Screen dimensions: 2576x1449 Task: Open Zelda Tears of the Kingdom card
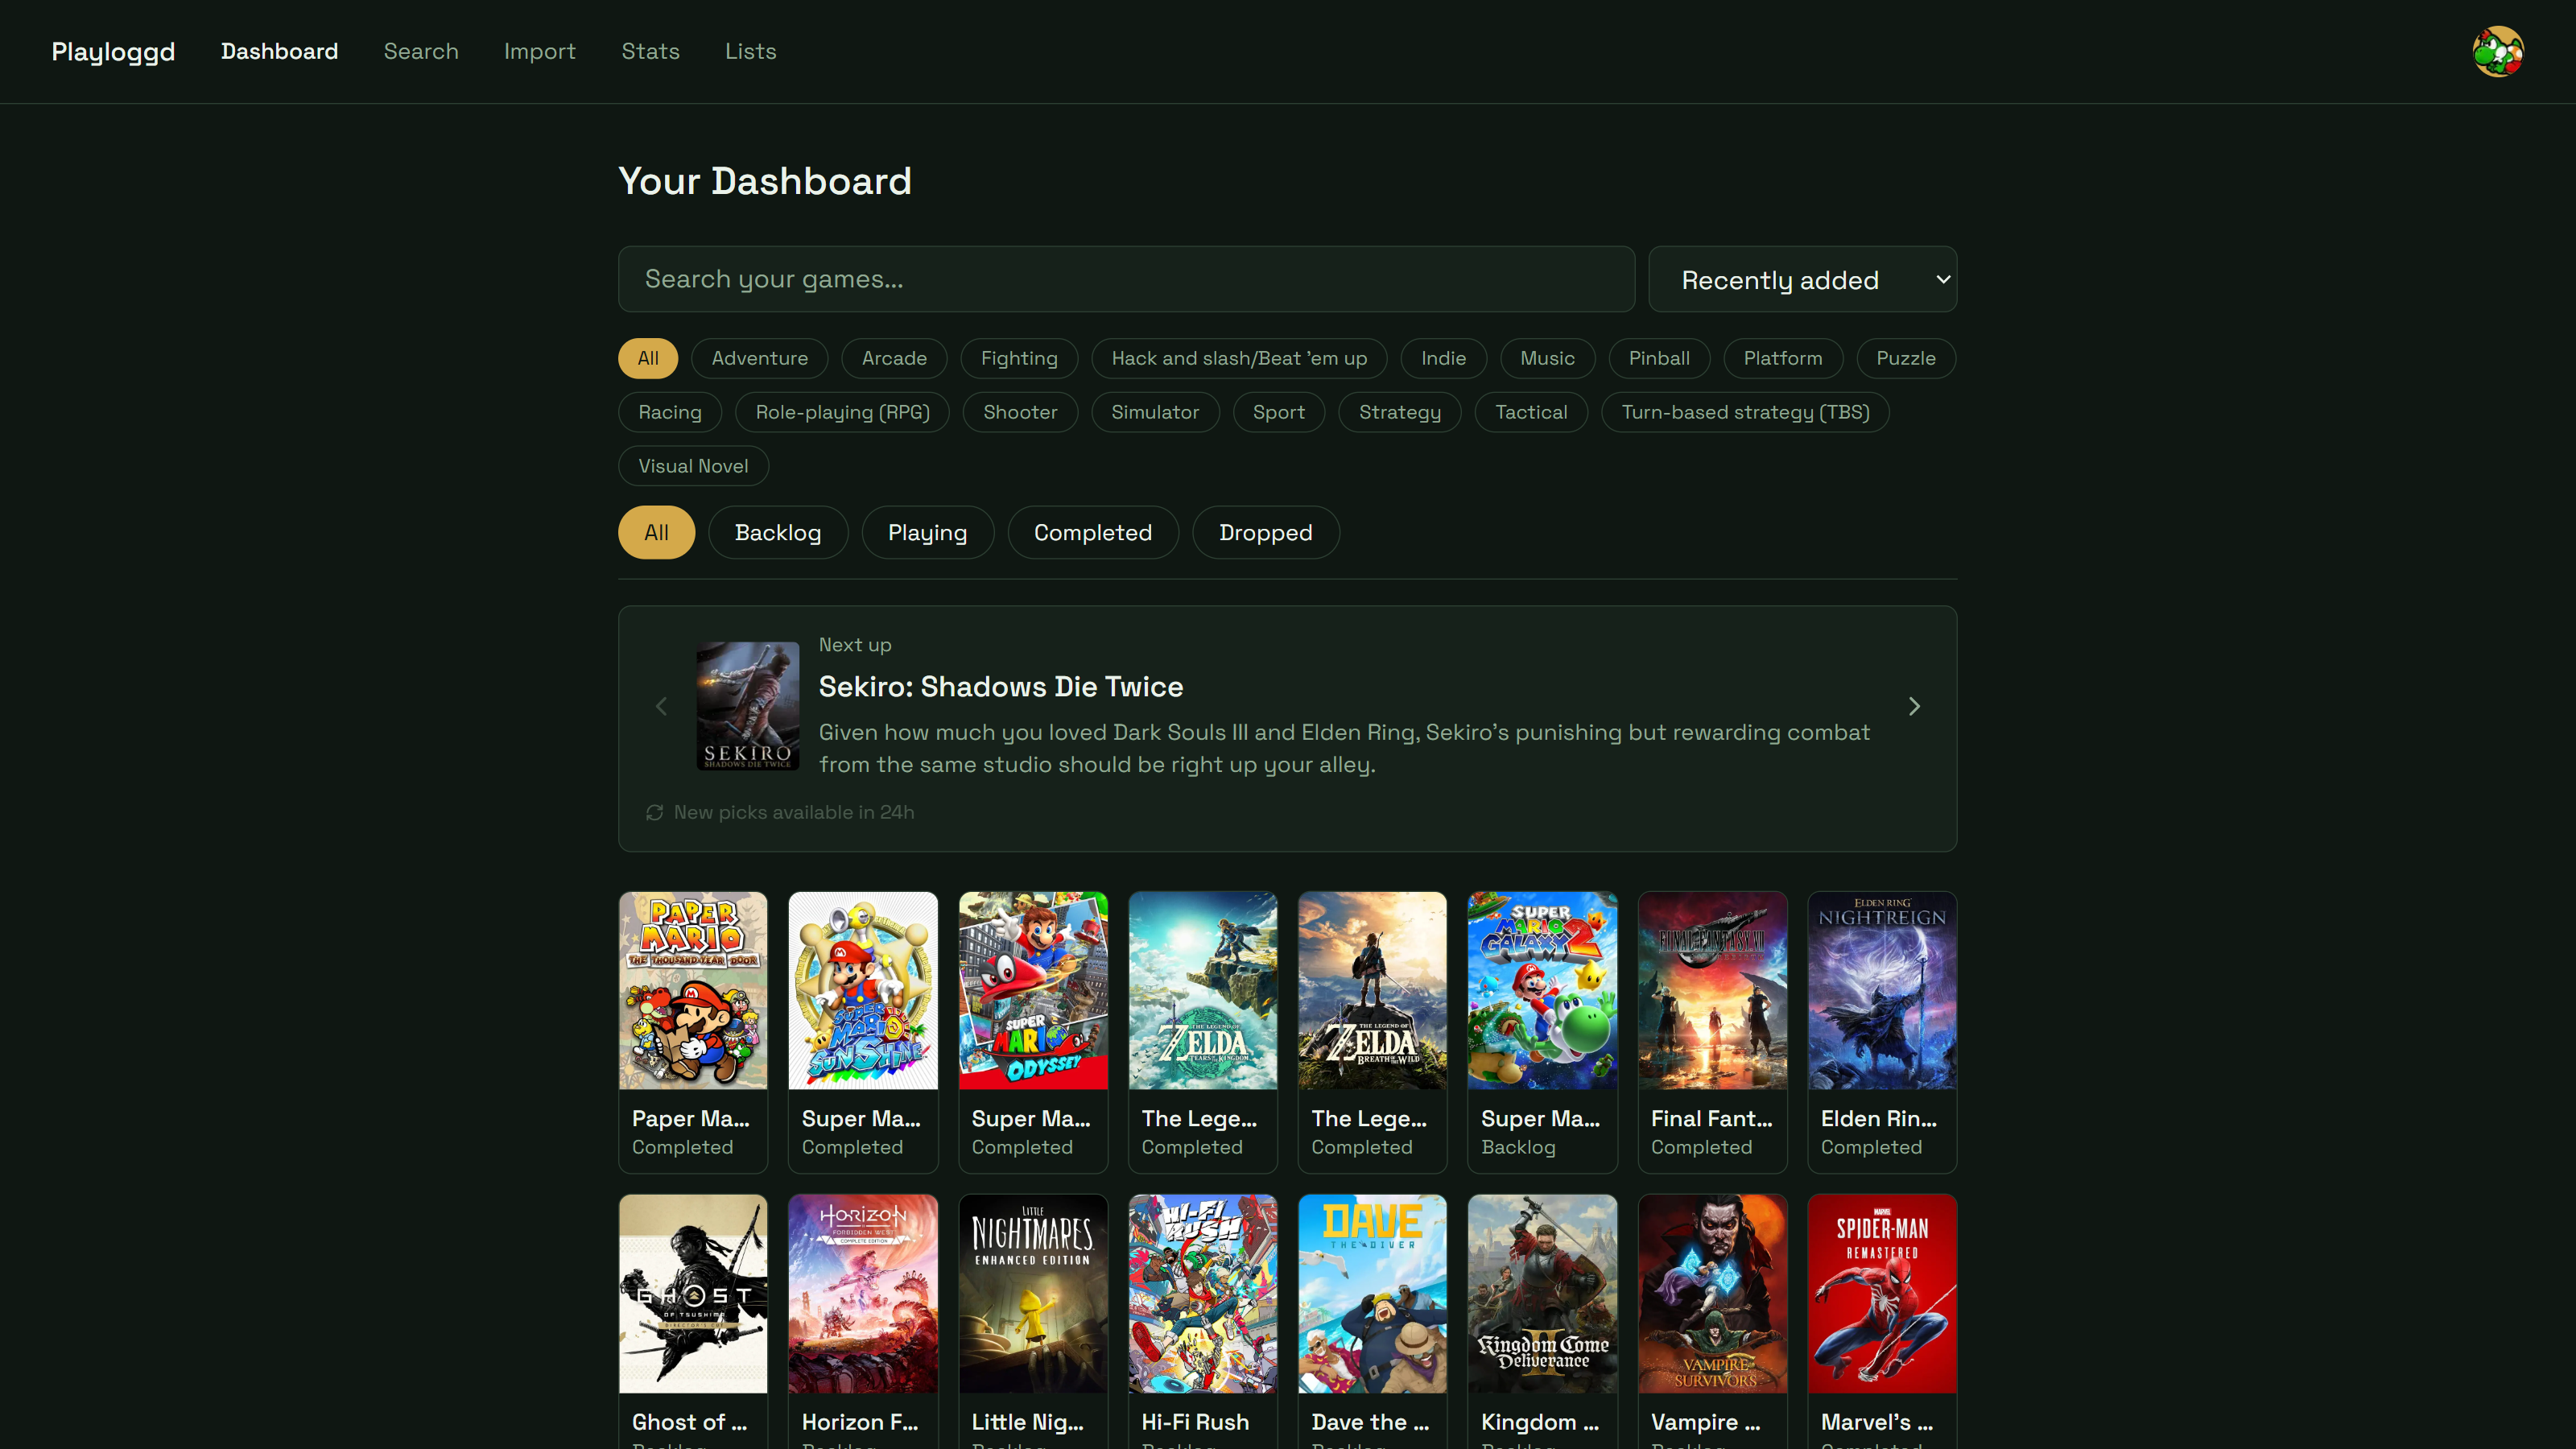click(x=1203, y=1032)
